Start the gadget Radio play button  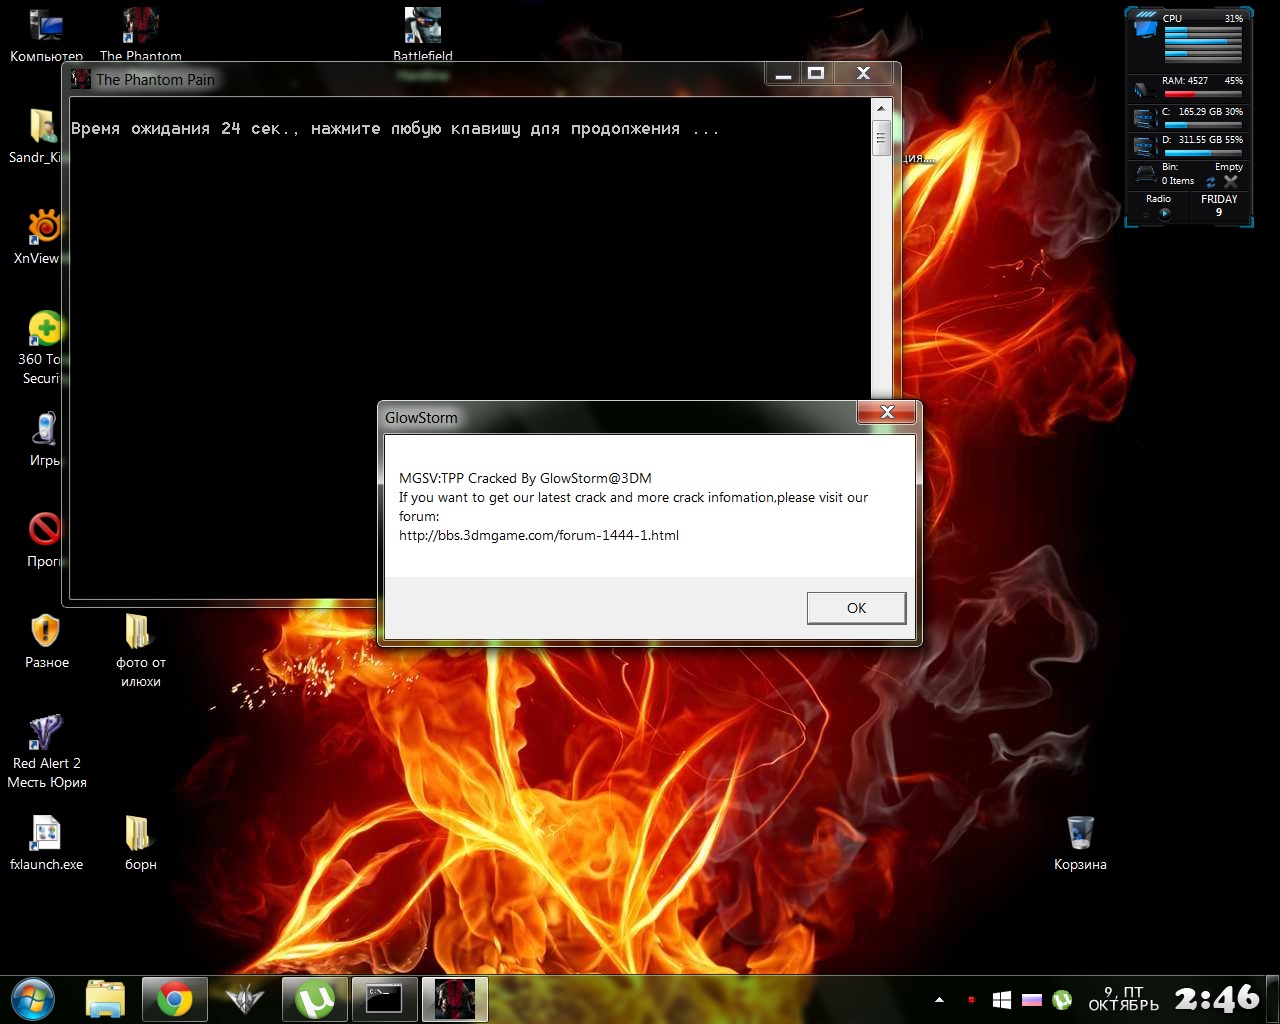1164,213
